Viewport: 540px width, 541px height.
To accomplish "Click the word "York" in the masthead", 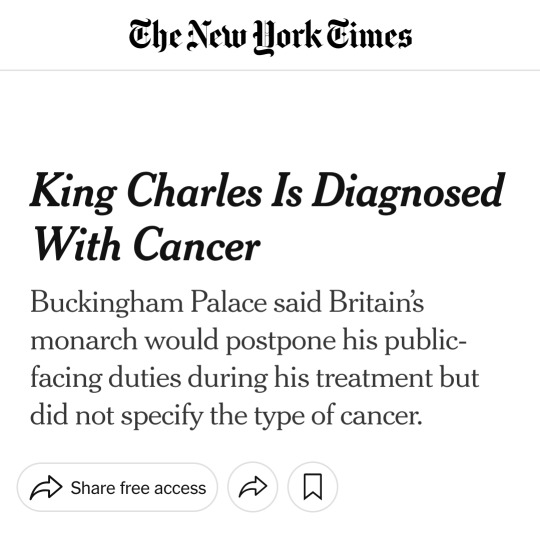I will coord(287,37).
